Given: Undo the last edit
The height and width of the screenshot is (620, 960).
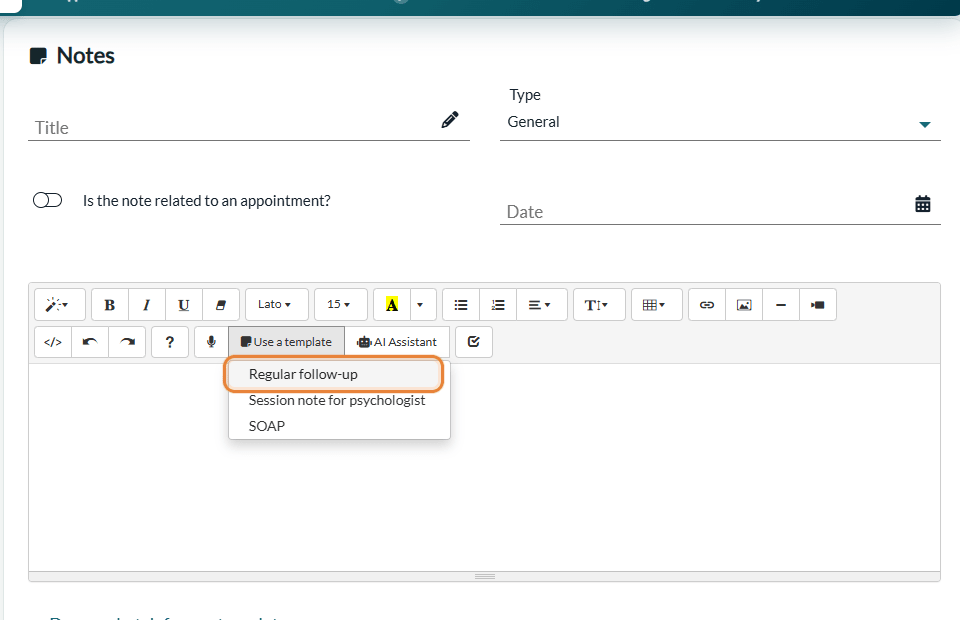Looking at the screenshot, I should [x=90, y=342].
